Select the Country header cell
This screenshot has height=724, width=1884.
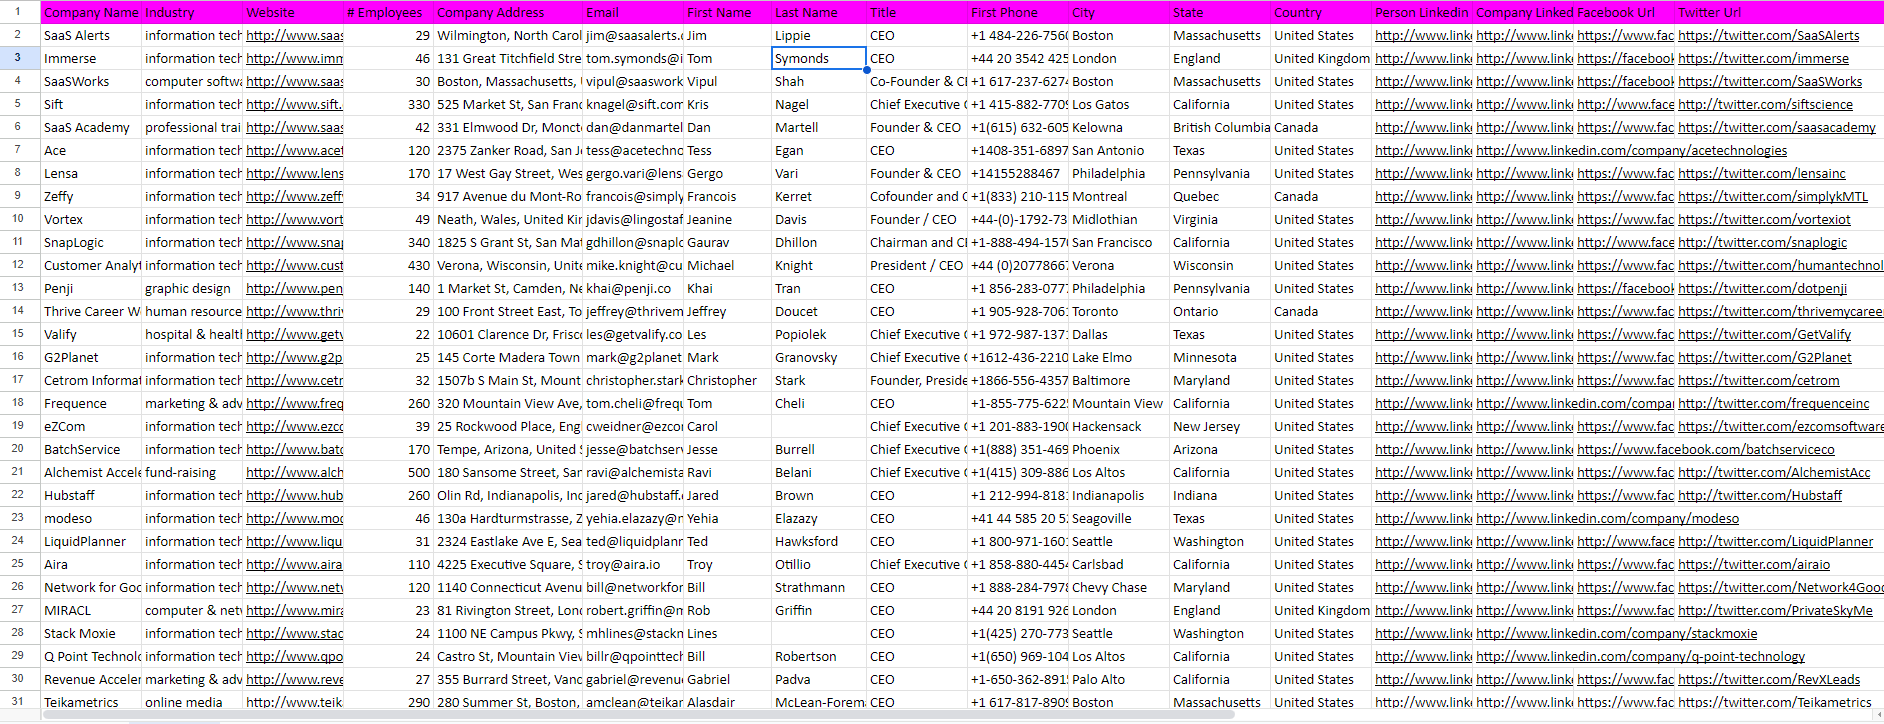tap(1321, 12)
